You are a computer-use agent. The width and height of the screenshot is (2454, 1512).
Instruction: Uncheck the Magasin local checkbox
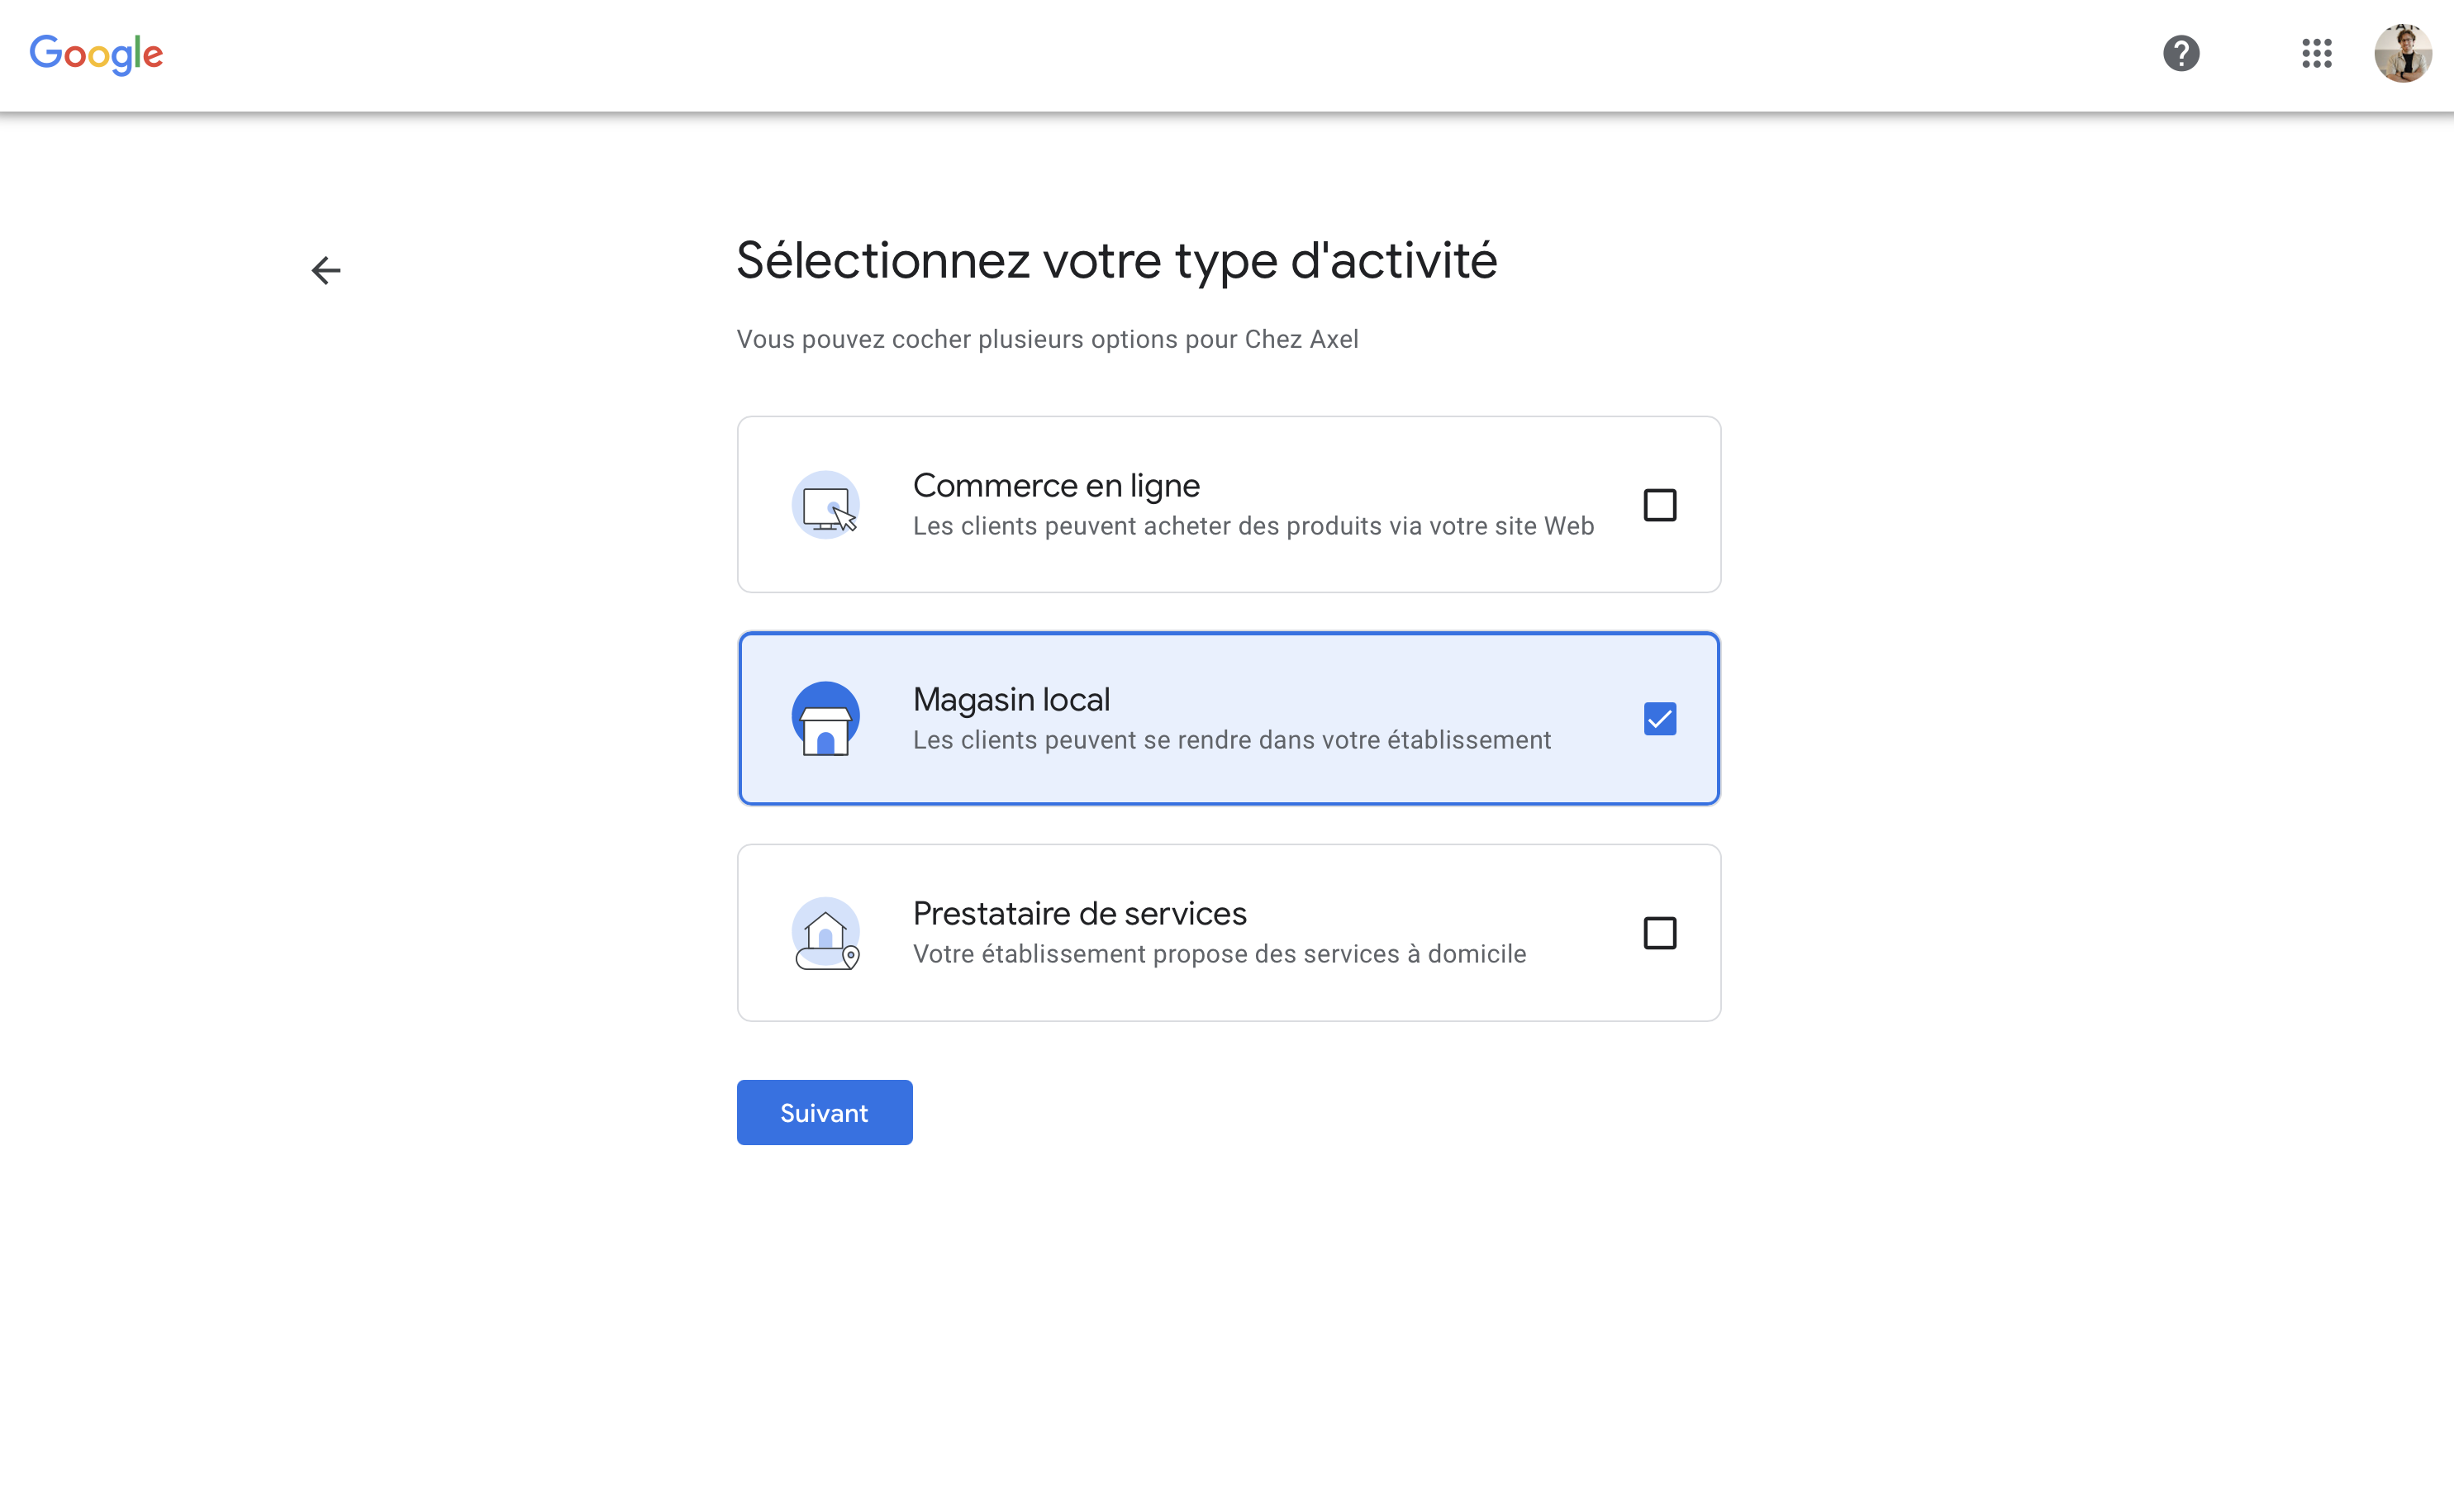1659,719
